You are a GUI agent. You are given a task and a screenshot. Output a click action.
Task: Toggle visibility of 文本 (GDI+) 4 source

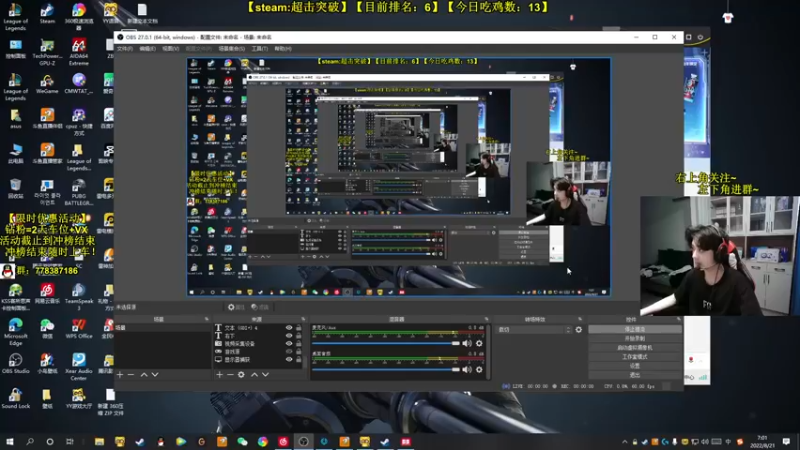[x=289, y=328]
